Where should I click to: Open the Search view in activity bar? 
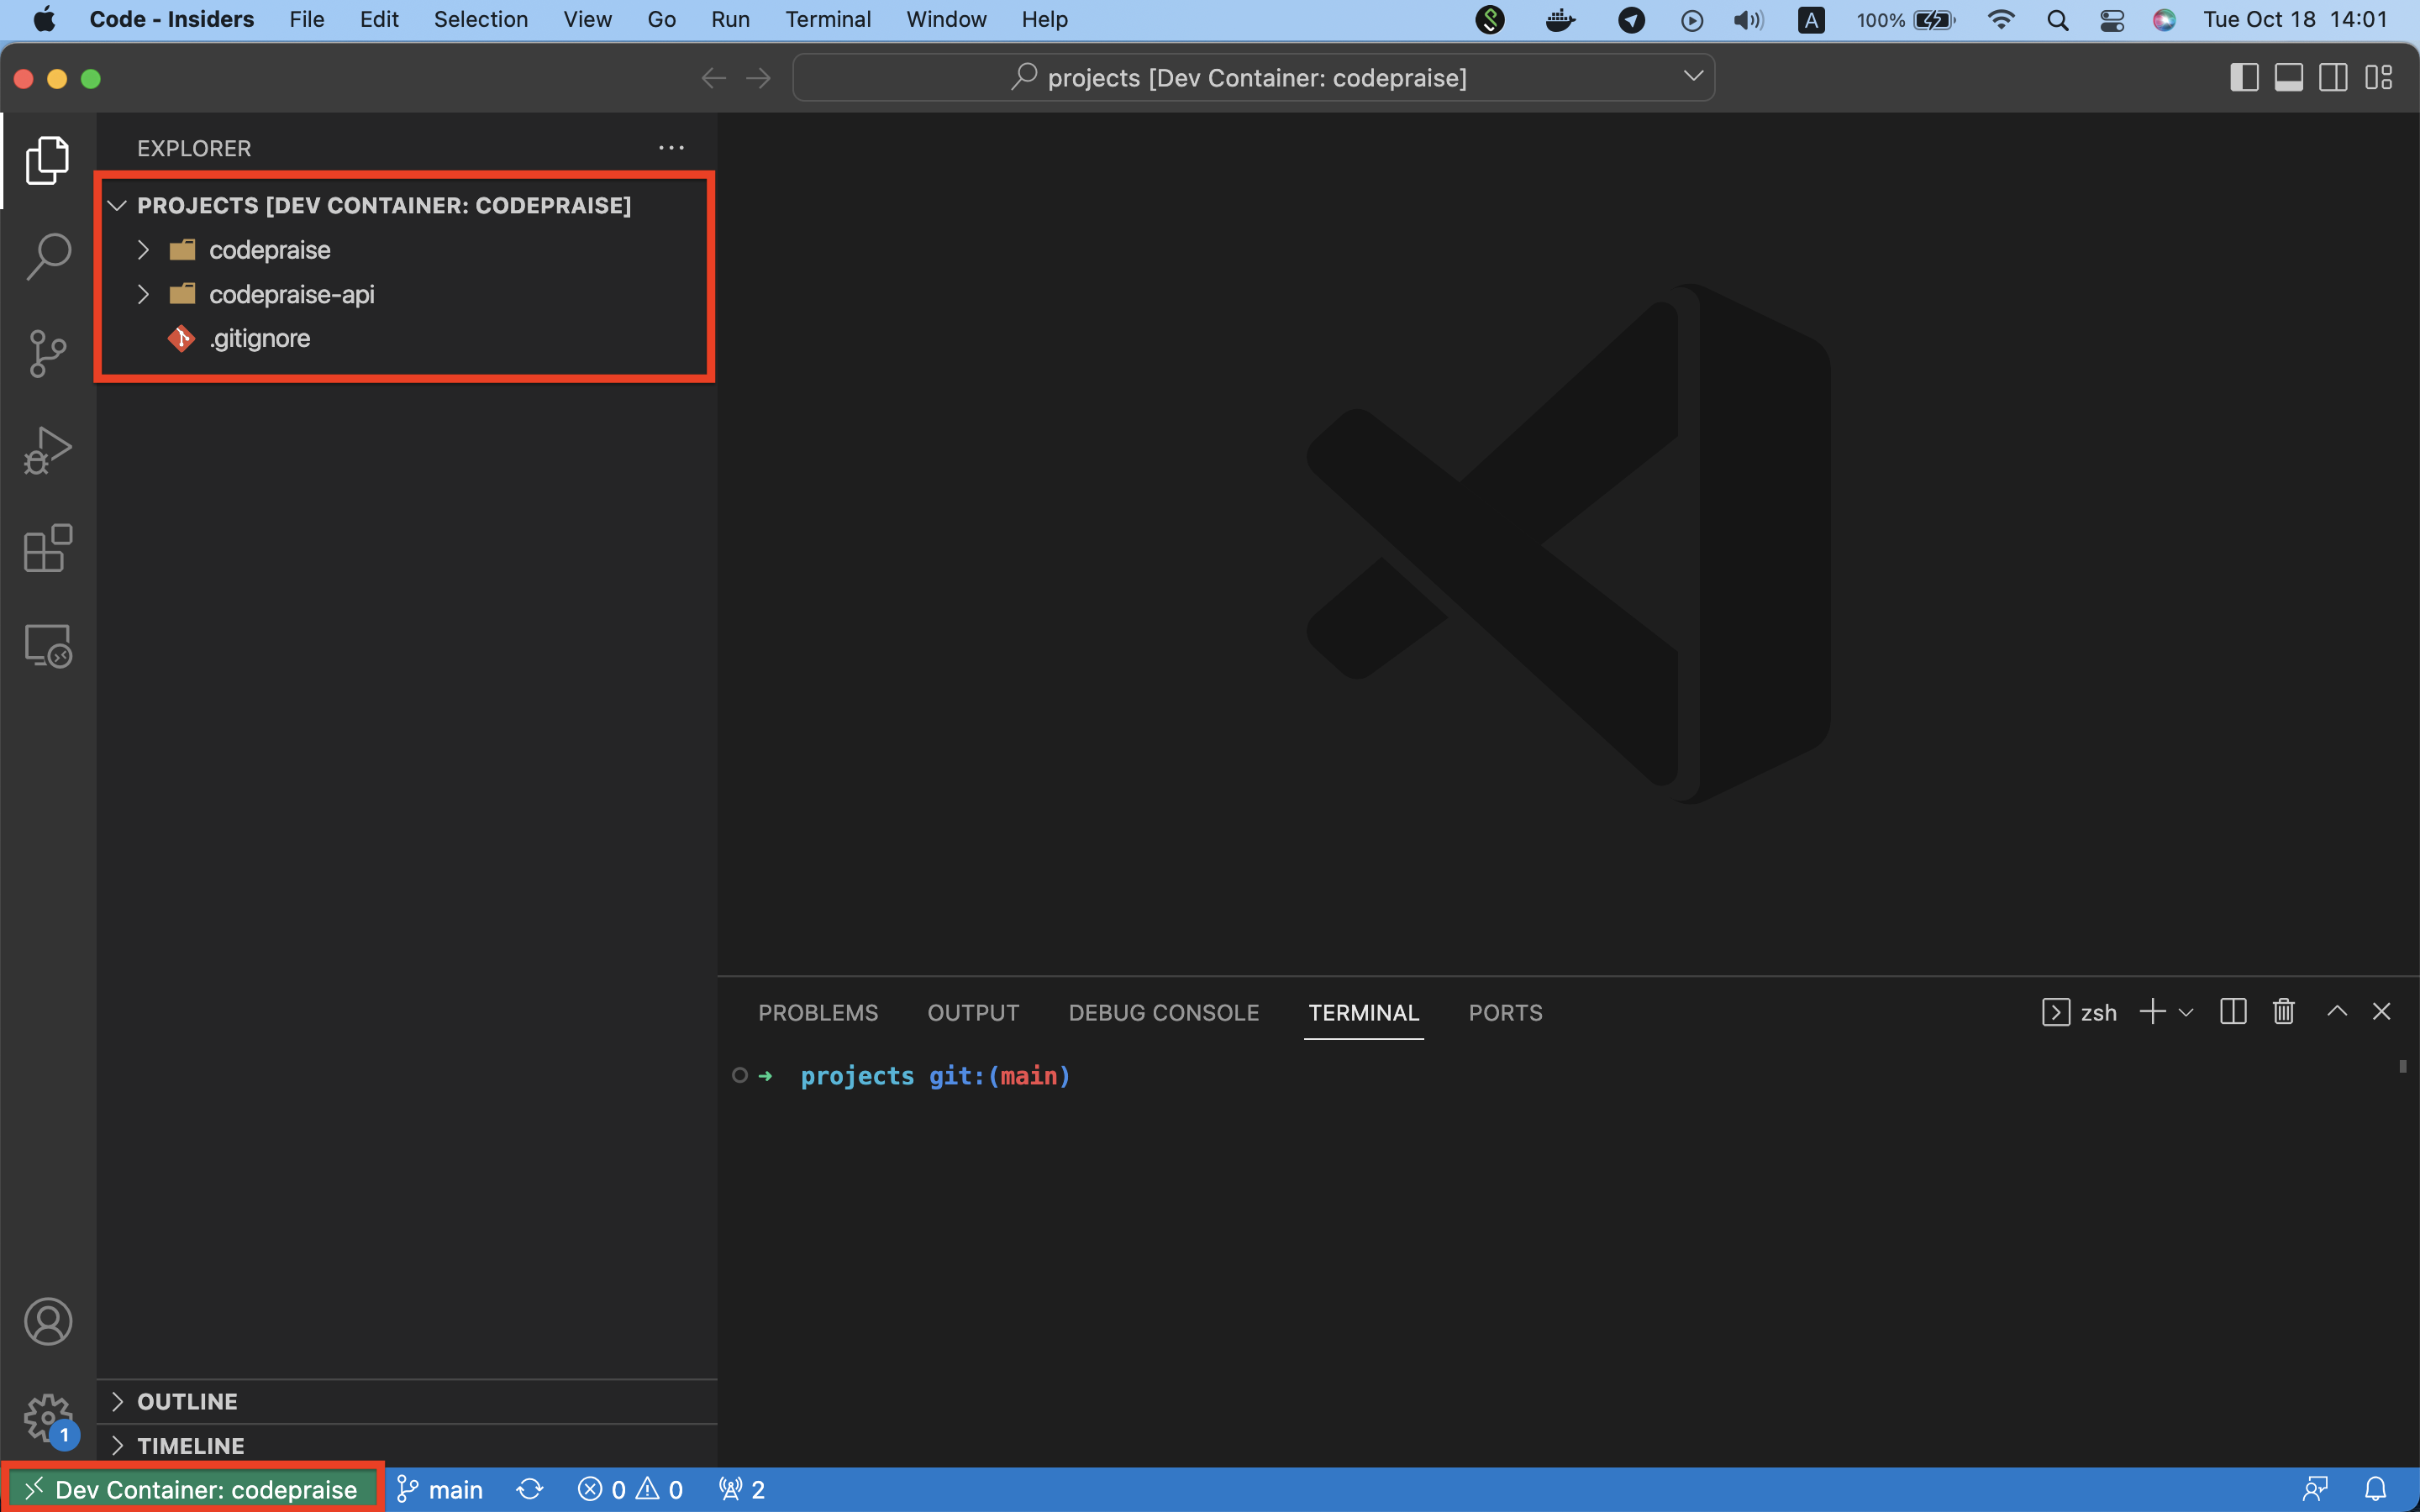pyautogui.click(x=48, y=257)
